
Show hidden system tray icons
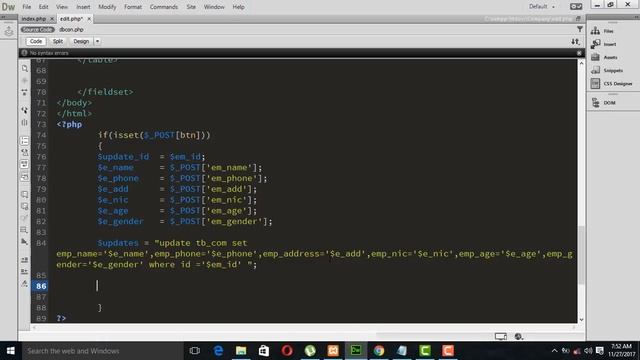coord(554,351)
